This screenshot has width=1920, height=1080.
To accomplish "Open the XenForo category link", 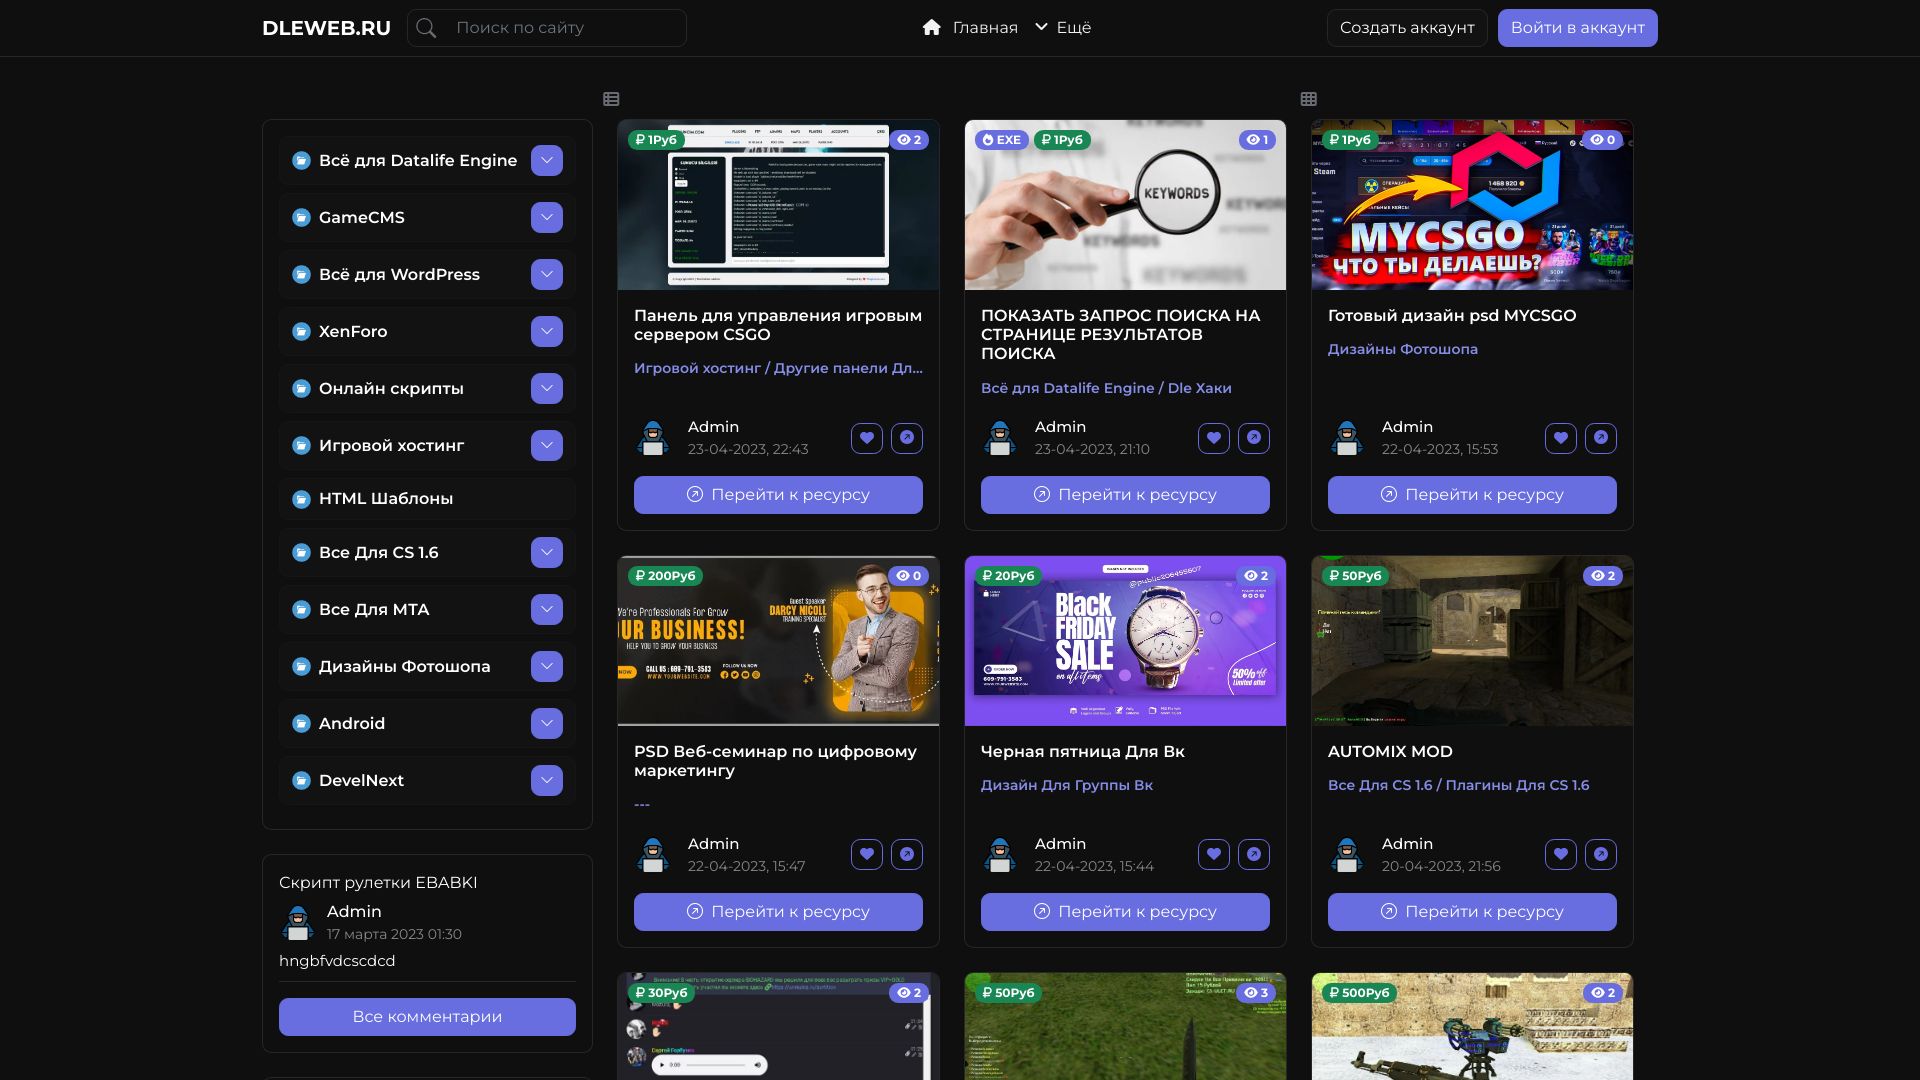I will [x=353, y=332].
